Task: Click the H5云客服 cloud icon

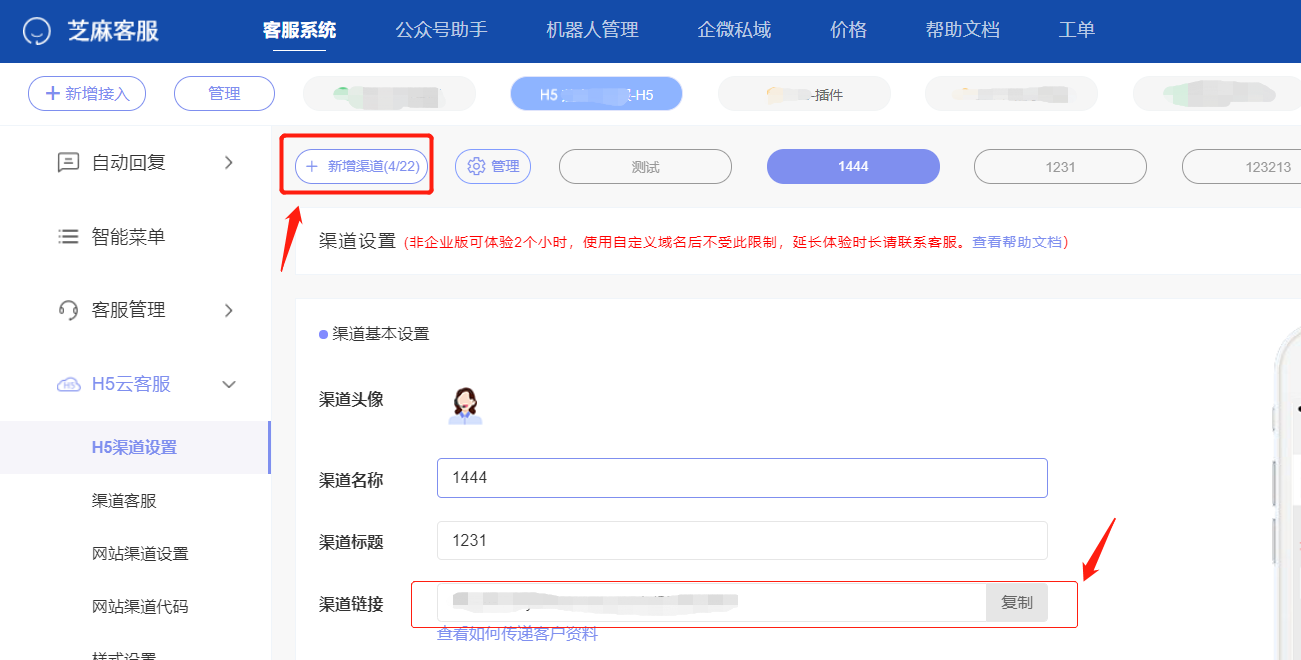Action: click(67, 384)
